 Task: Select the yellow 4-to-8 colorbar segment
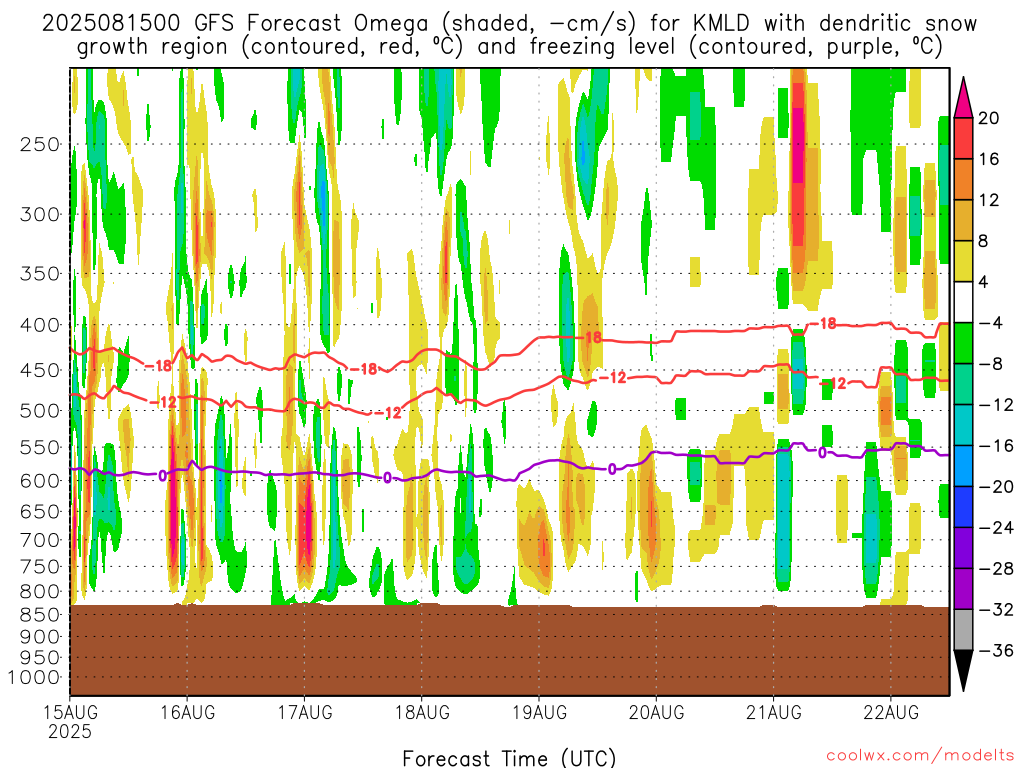(x=963, y=261)
